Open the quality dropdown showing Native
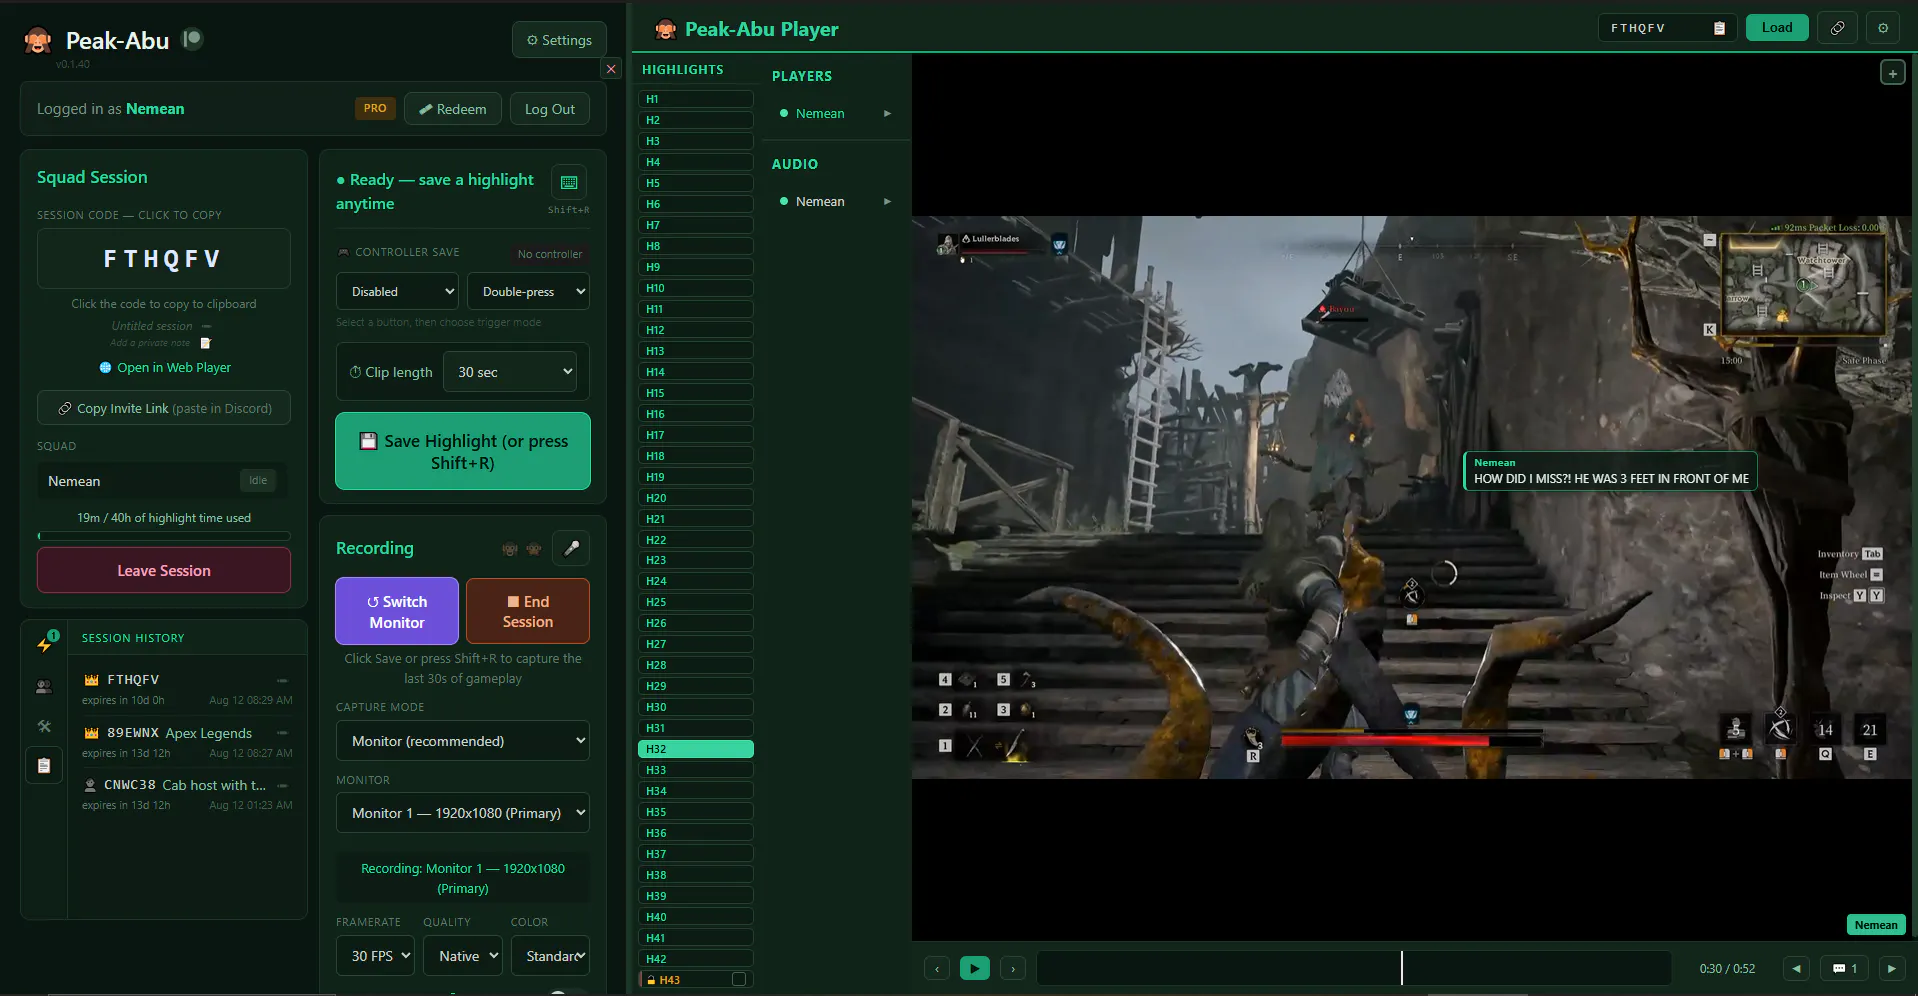The width and height of the screenshot is (1918, 996). pyautogui.click(x=462, y=956)
